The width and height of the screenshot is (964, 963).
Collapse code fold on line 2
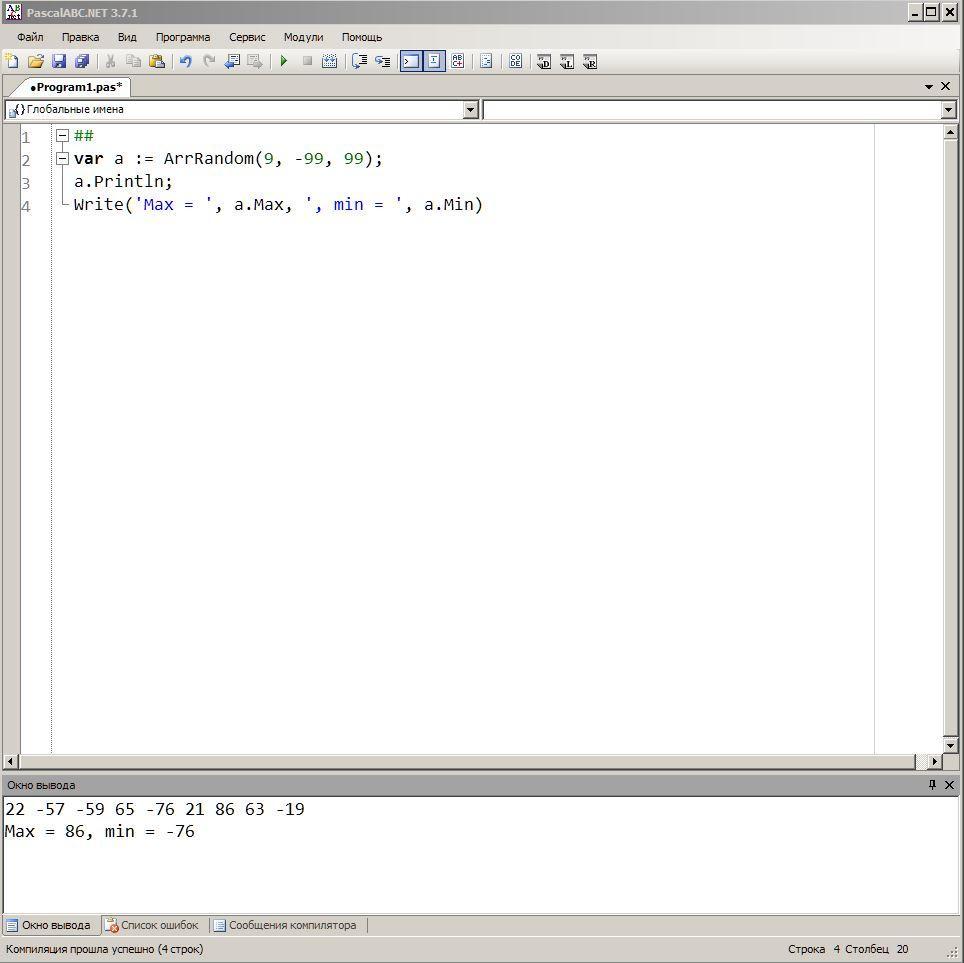62,159
